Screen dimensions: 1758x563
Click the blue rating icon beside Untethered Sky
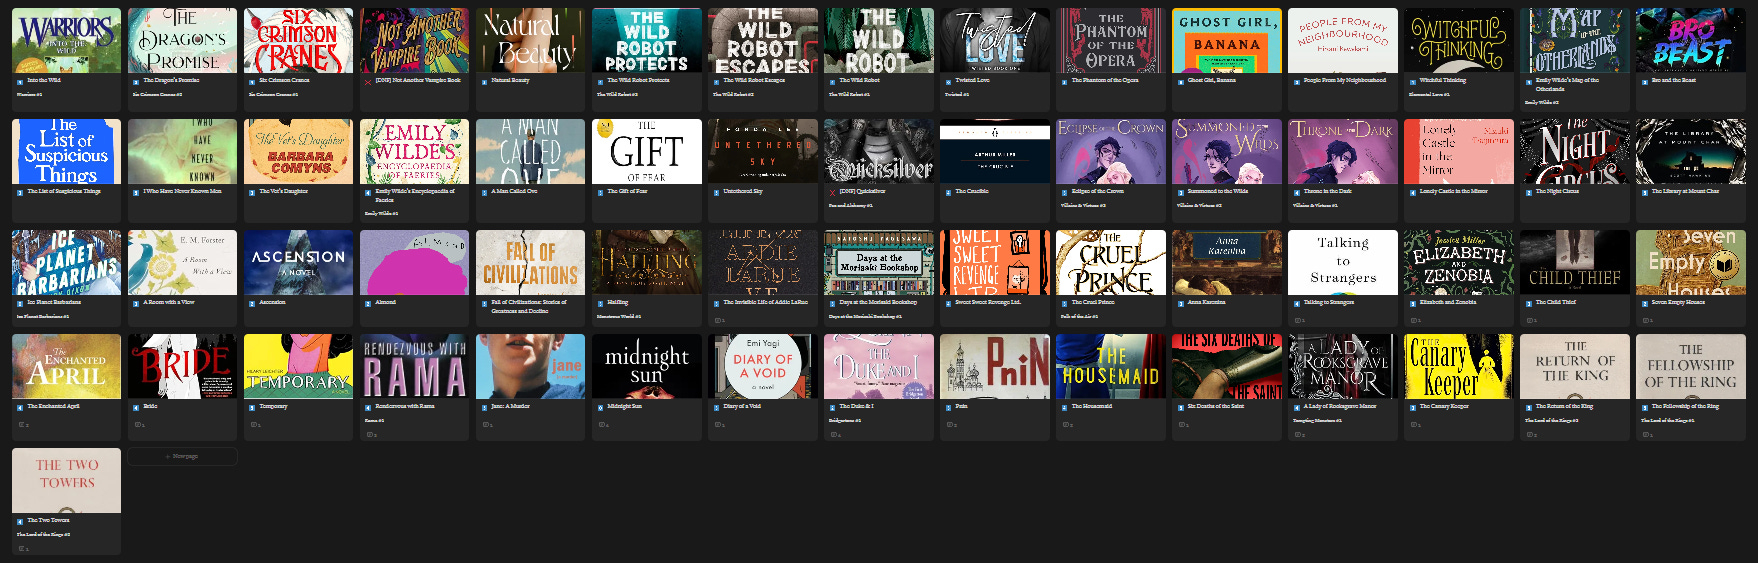point(716,191)
